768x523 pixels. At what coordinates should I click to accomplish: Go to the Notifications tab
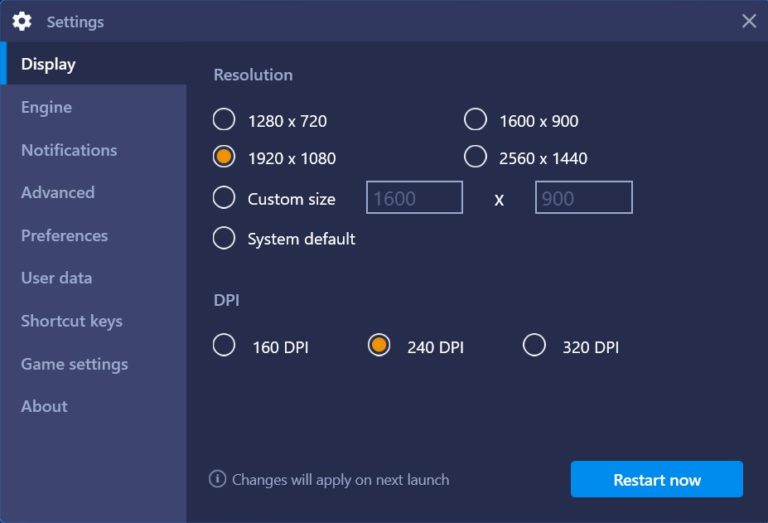93,150
